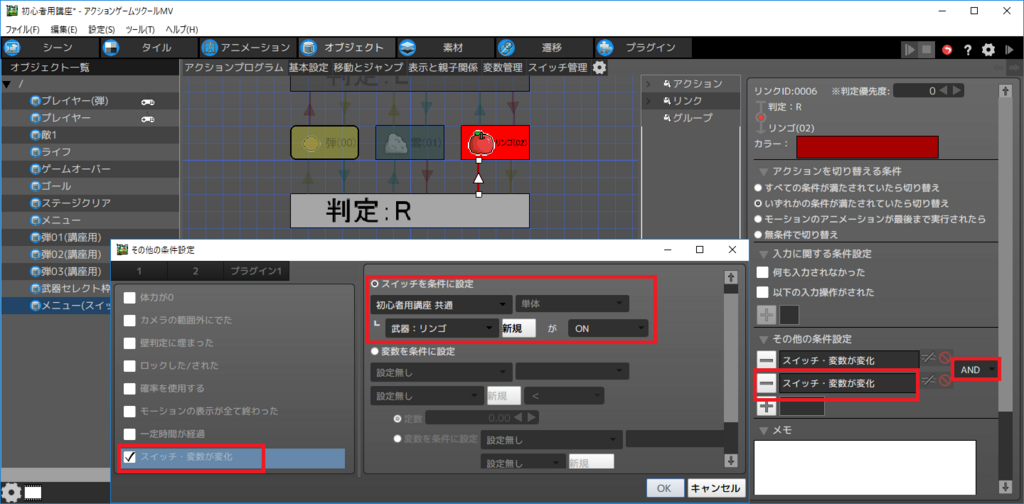
Task: Click the gear icon below the object list
Action: click(x=11, y=492)
